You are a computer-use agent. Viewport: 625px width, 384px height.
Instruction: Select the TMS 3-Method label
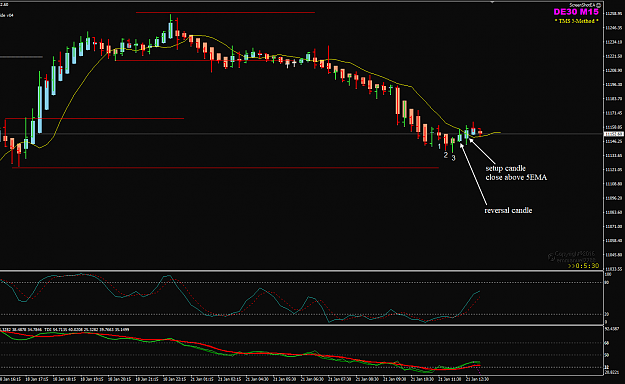coord(576,21)
